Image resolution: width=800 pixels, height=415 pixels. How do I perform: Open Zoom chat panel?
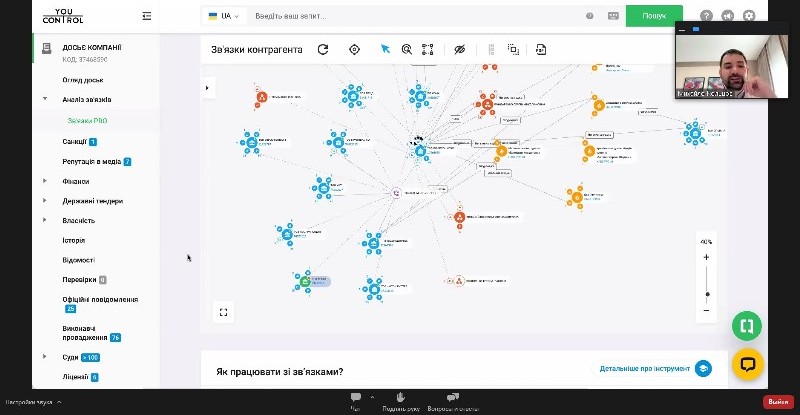pyautogui.click(x=356, y=401)
